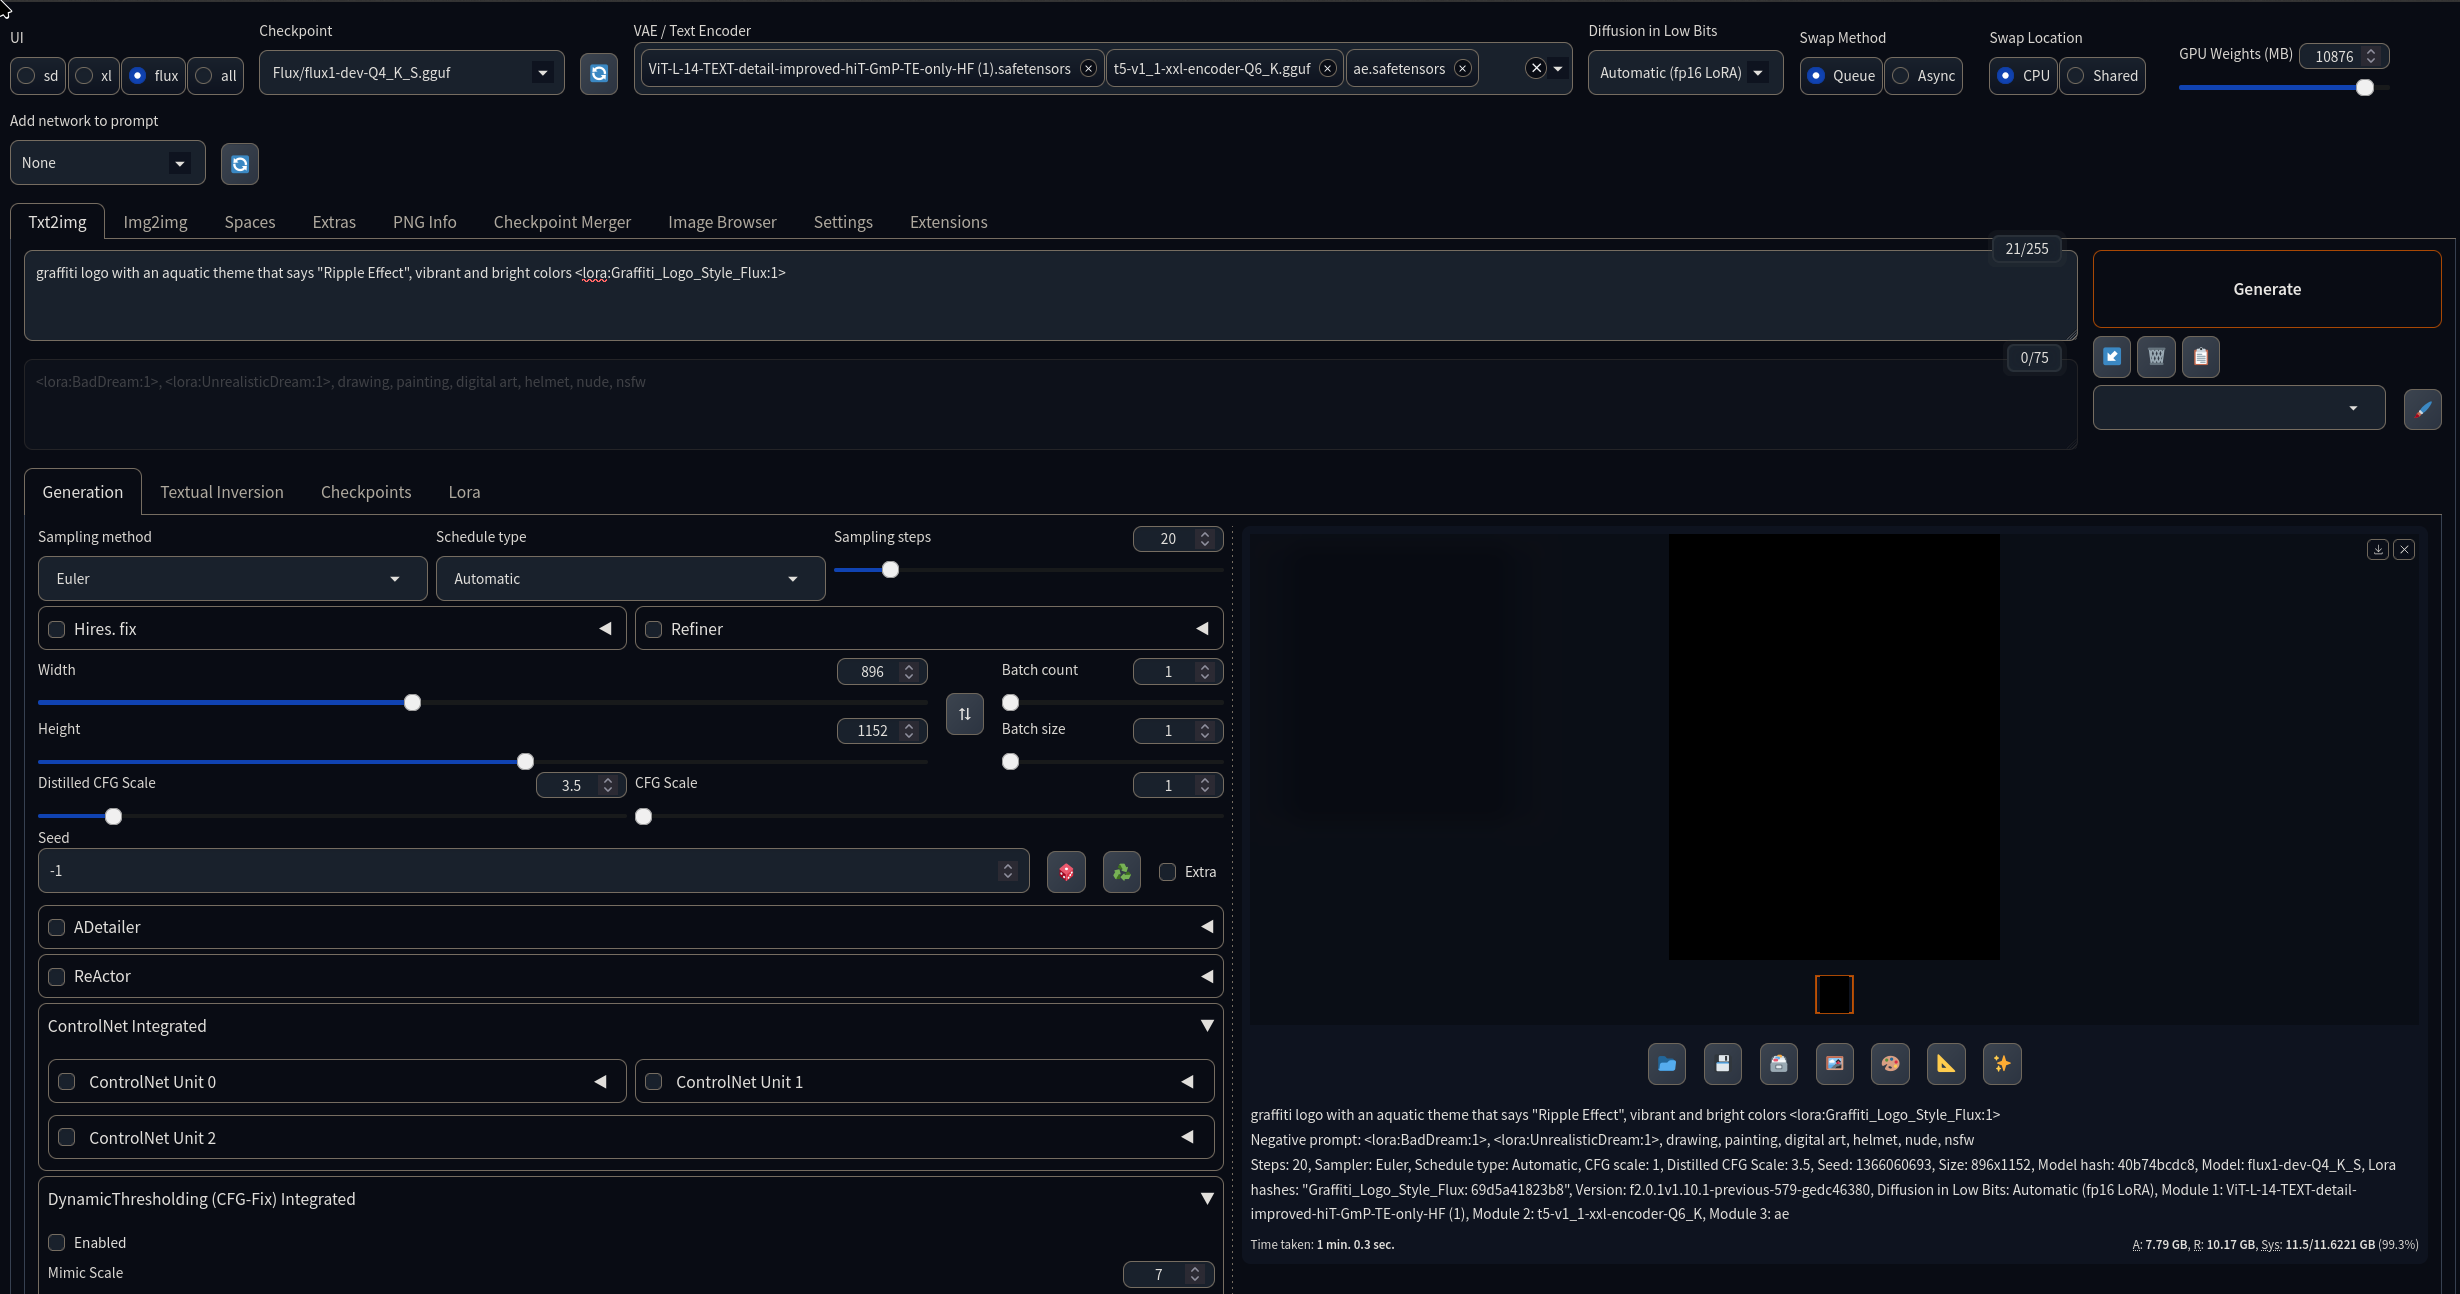Save images to a zip archive

tap(1778, 1064)
